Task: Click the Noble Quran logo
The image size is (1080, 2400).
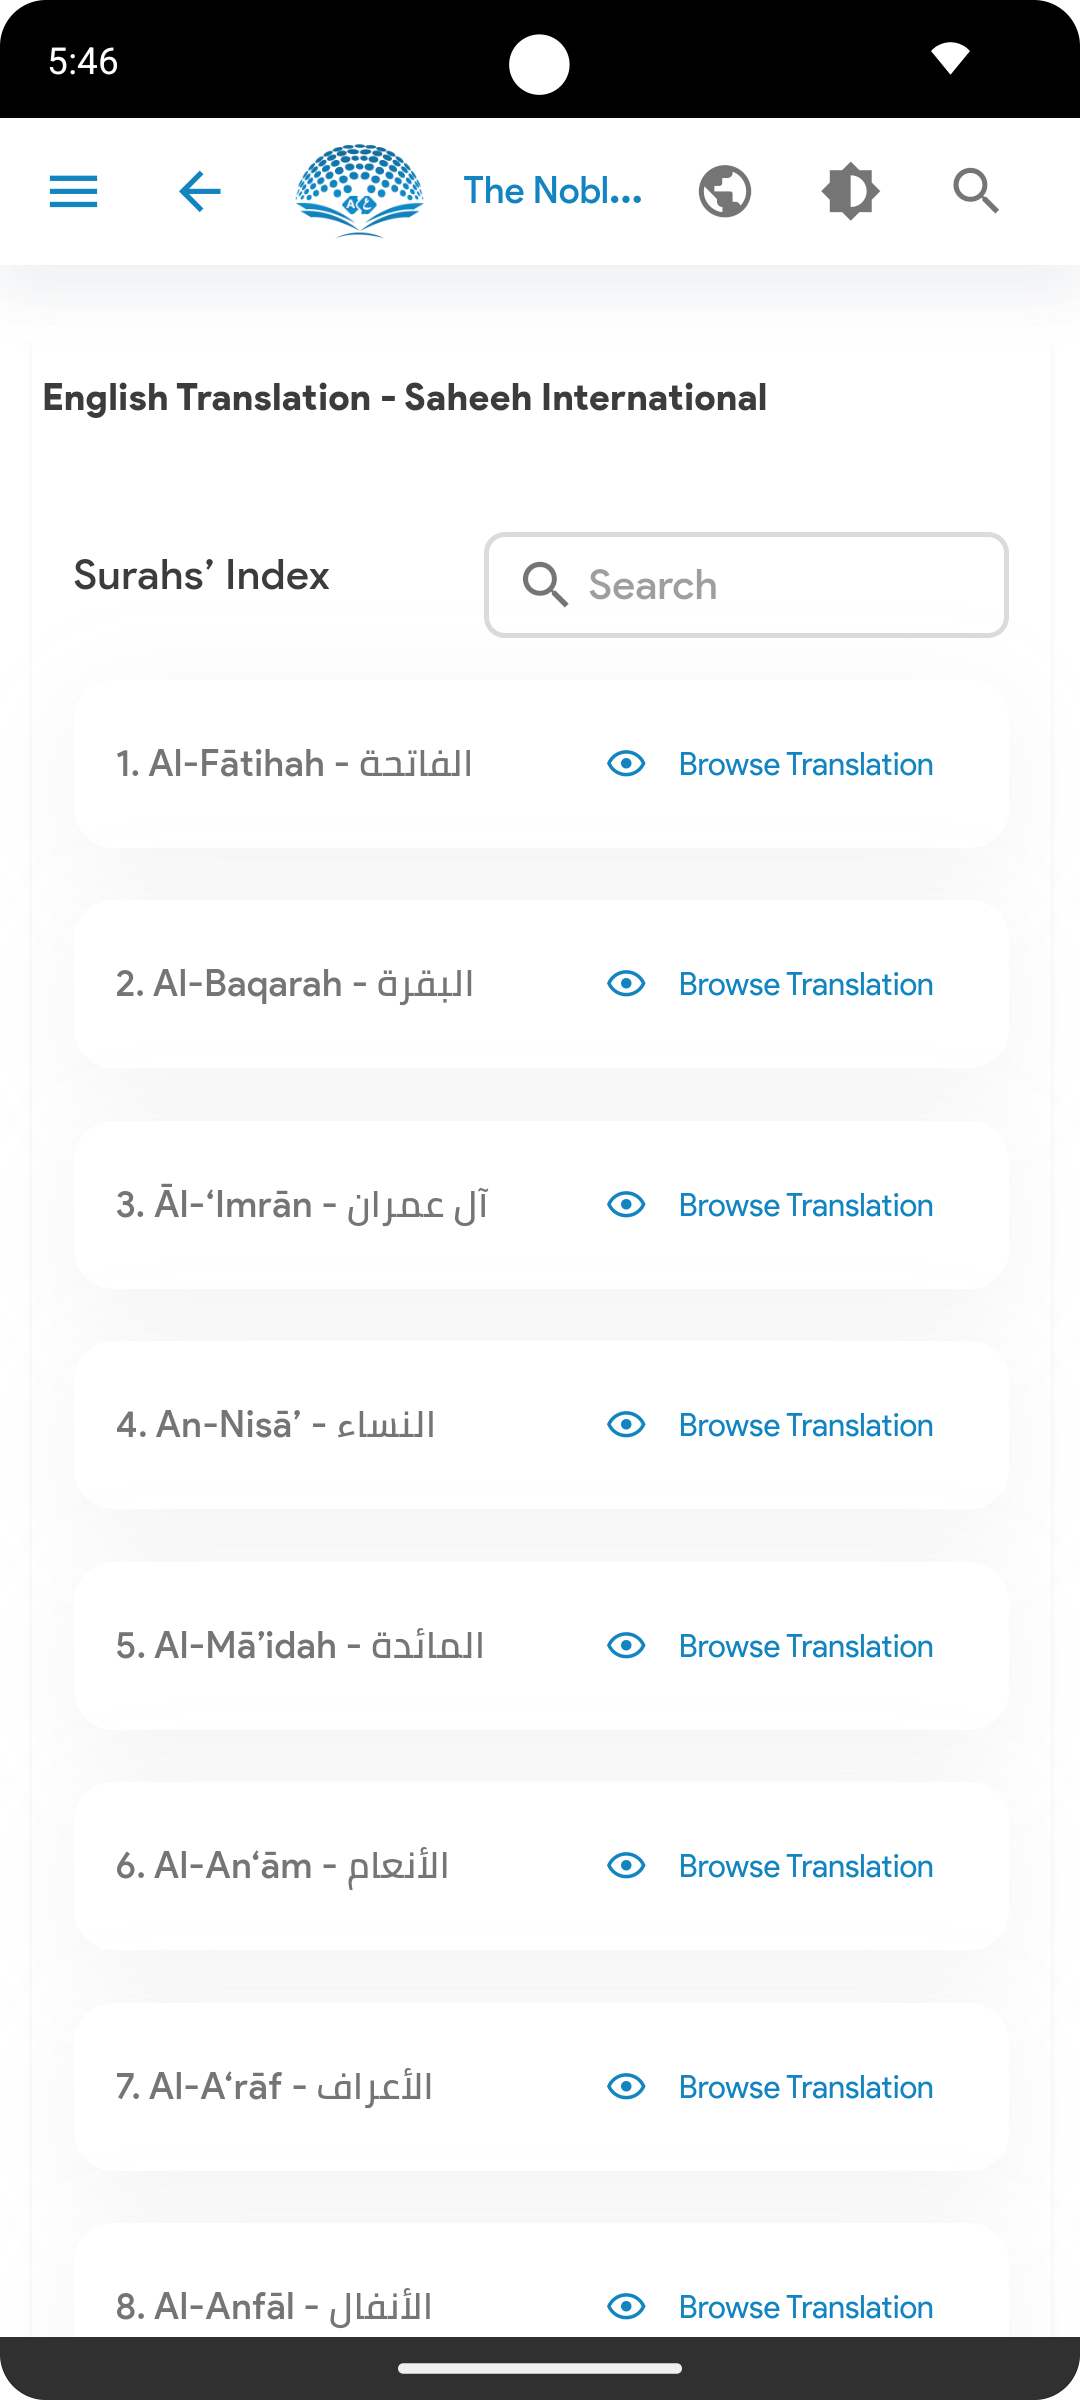Action: (x=359, y=191)
